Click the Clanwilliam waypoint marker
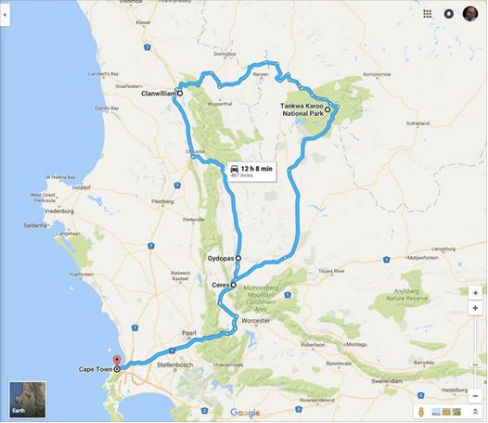 click(x=180, y=93)
